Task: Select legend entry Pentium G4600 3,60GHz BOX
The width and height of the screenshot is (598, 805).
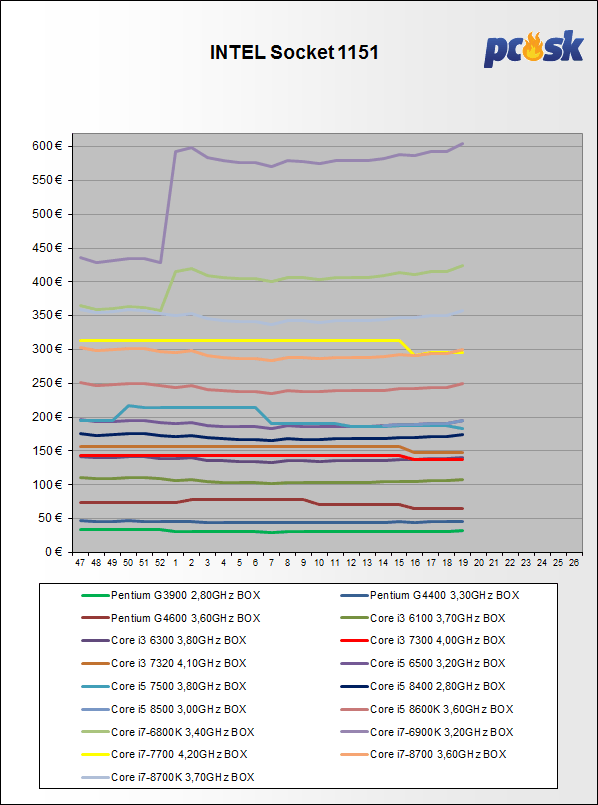Action: (171, 618)
